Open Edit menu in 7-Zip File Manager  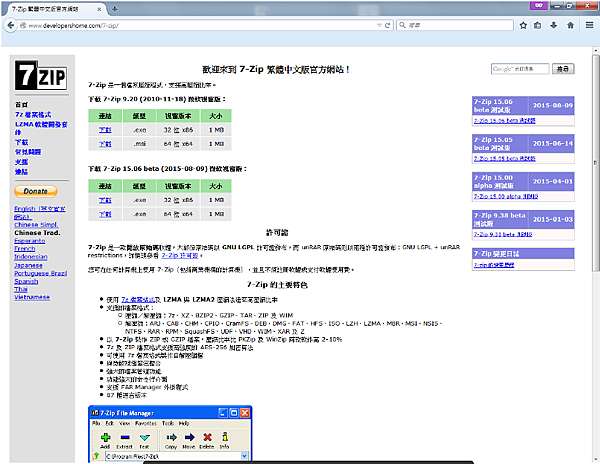(x=110, y=423)
